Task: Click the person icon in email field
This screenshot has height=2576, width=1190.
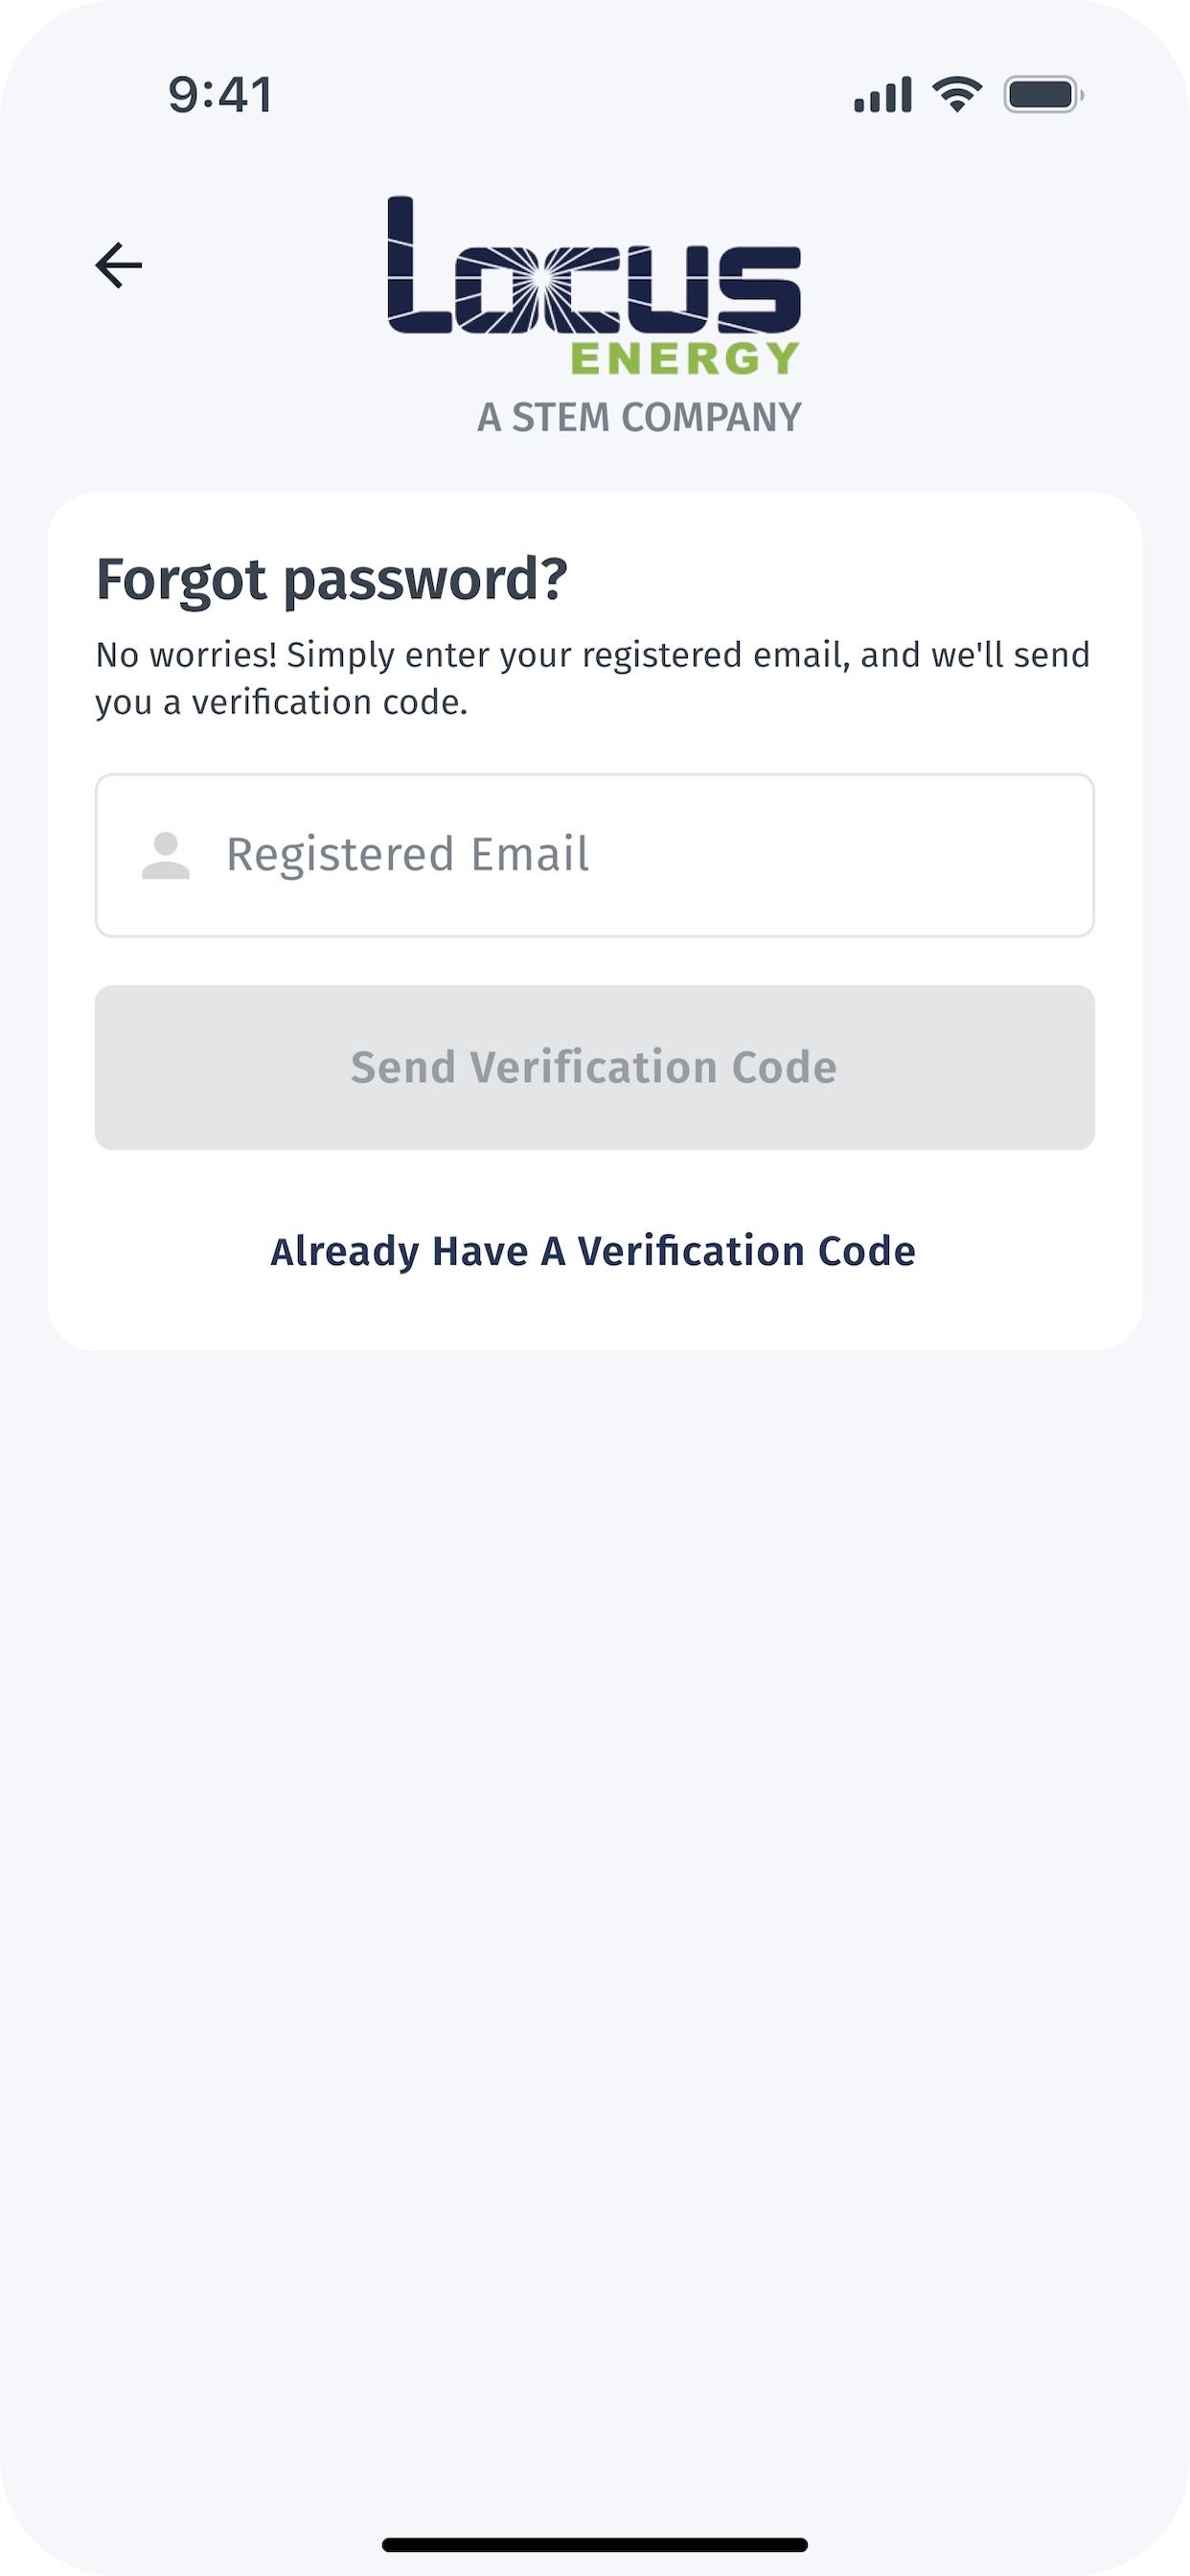Action: click(166, 856)
